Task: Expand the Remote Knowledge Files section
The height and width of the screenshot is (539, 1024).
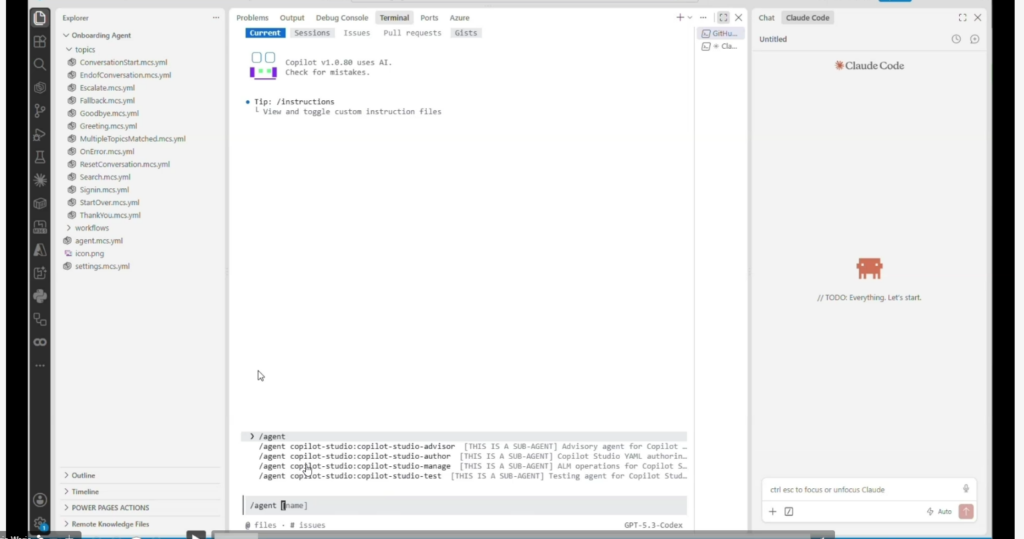Action: 110,524
